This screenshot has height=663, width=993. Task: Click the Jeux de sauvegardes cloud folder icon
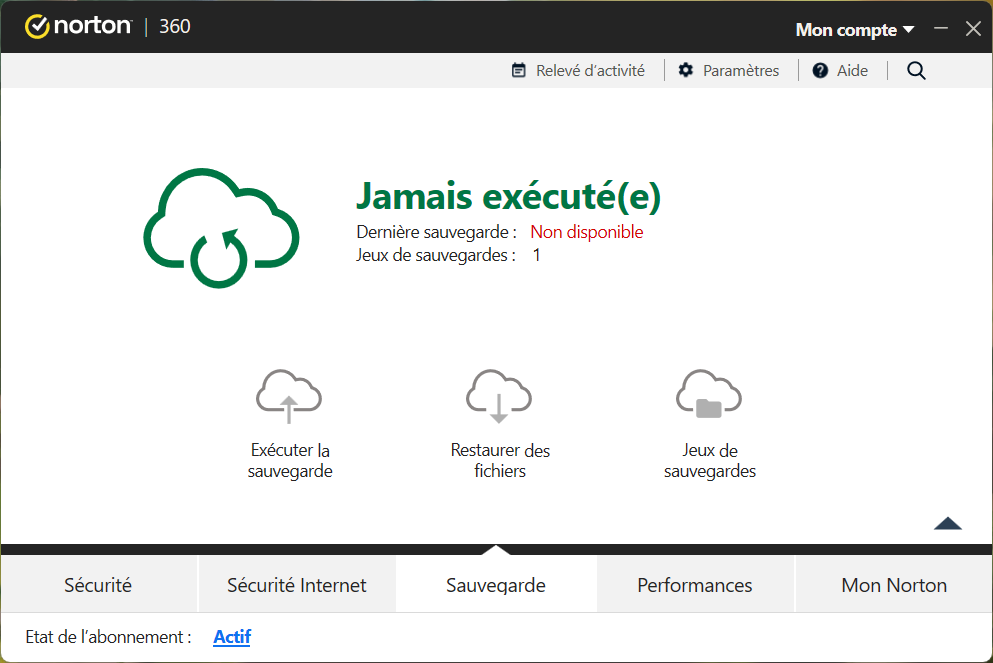click(x=709, y=395)
